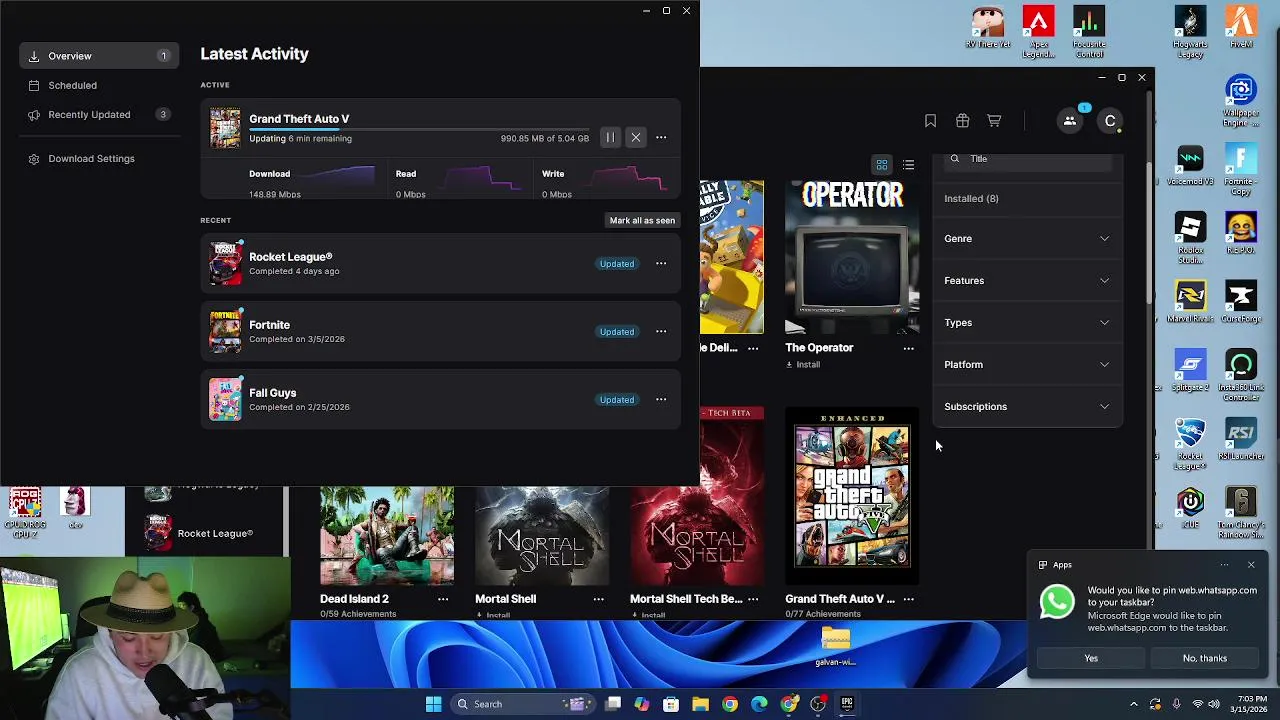This screenshot has width=1280, height=720.
Task: Click Updated badge for Fall Guys
Action: [x=617, y=400]
